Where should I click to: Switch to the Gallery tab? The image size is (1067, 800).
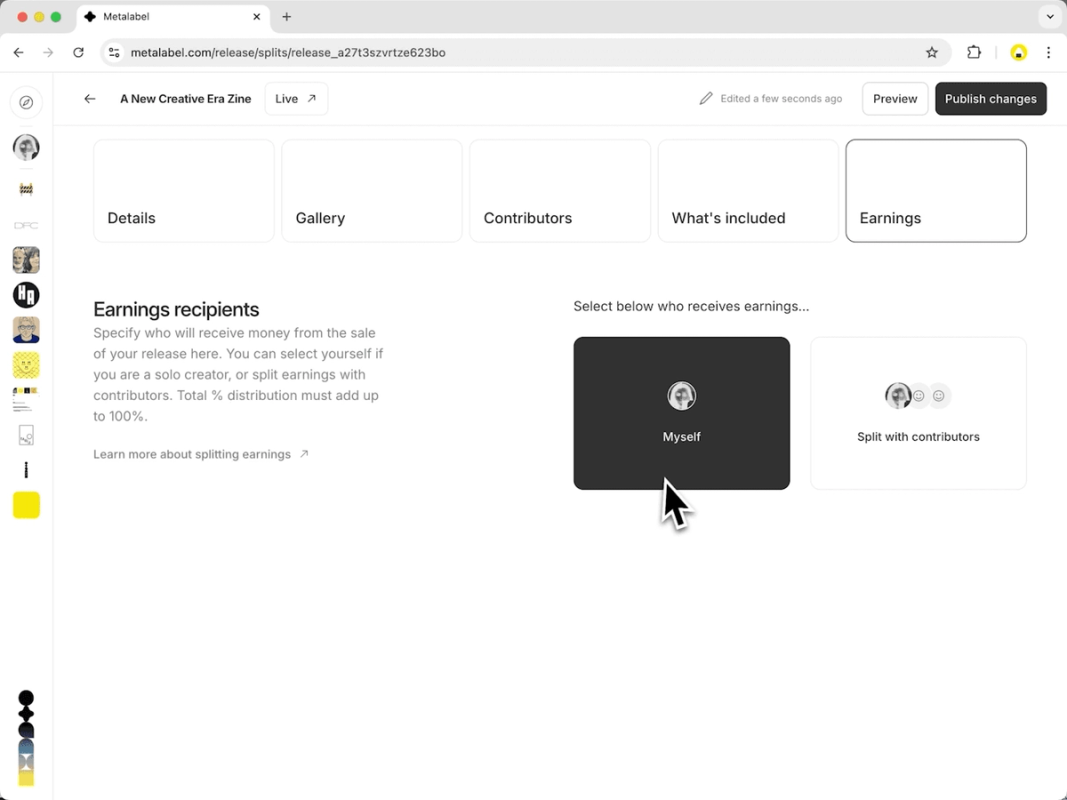[x=372, y=190]
